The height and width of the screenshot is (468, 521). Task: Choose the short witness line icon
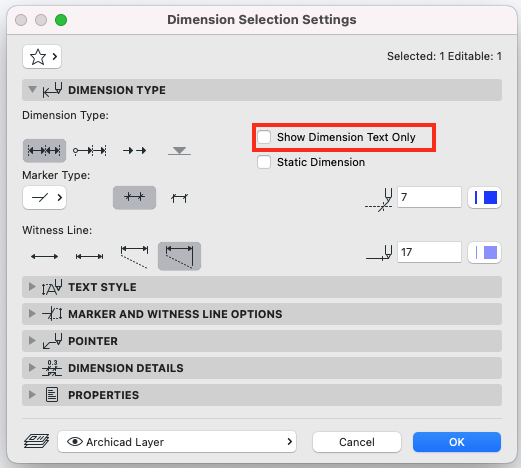[89, 256]
